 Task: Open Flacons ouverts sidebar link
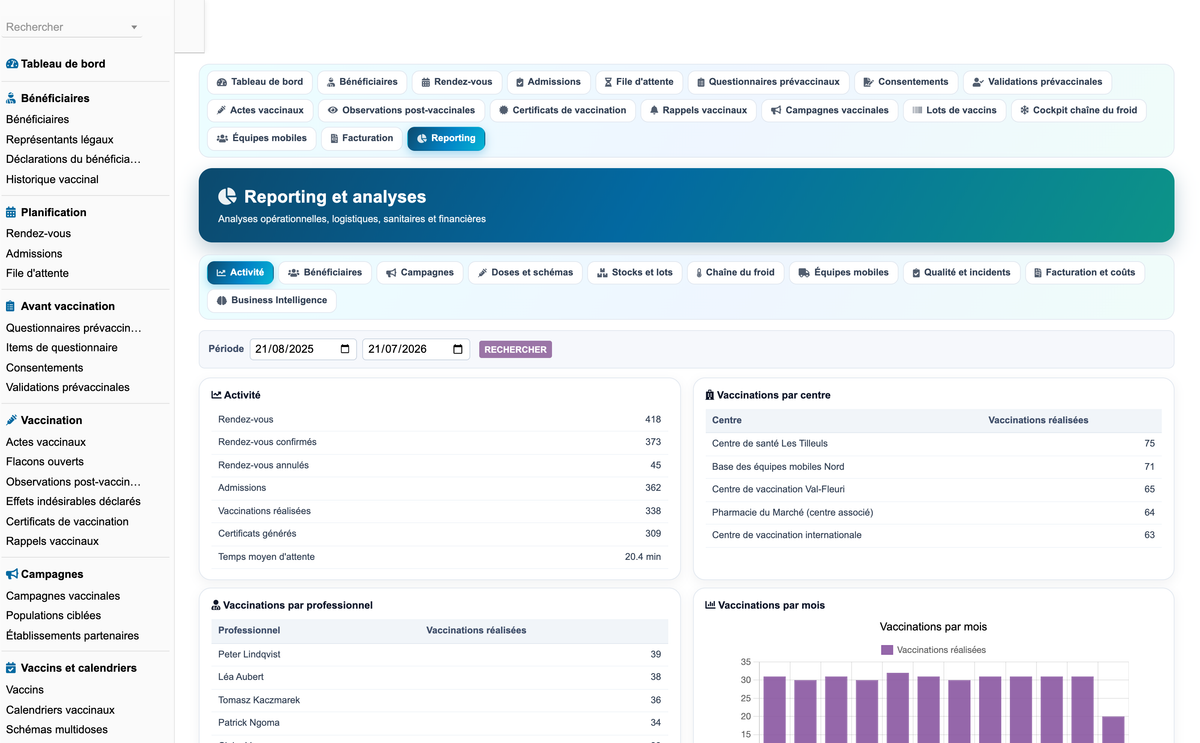45,461
